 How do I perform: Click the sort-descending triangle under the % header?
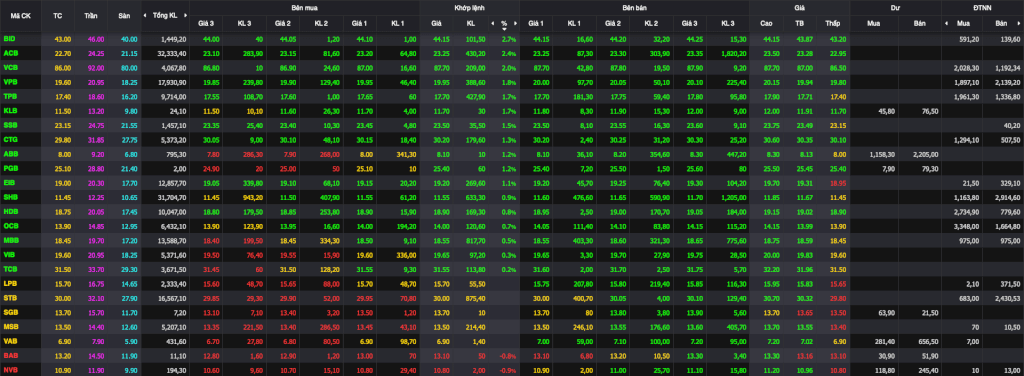504,29
